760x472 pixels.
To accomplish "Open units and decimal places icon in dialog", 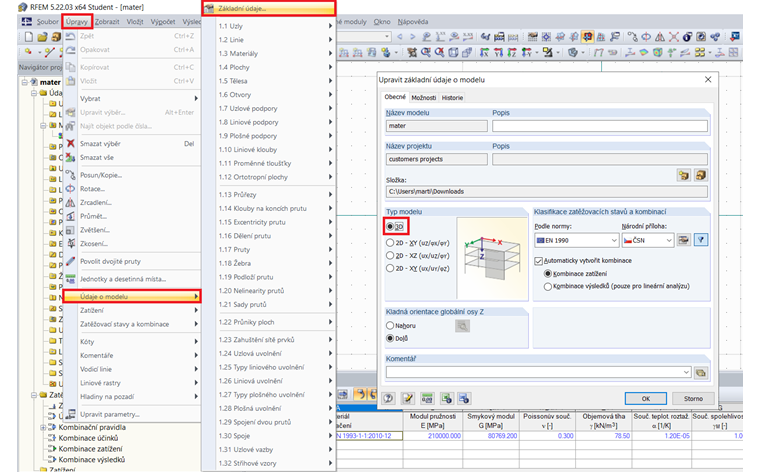I will (427, 398).
